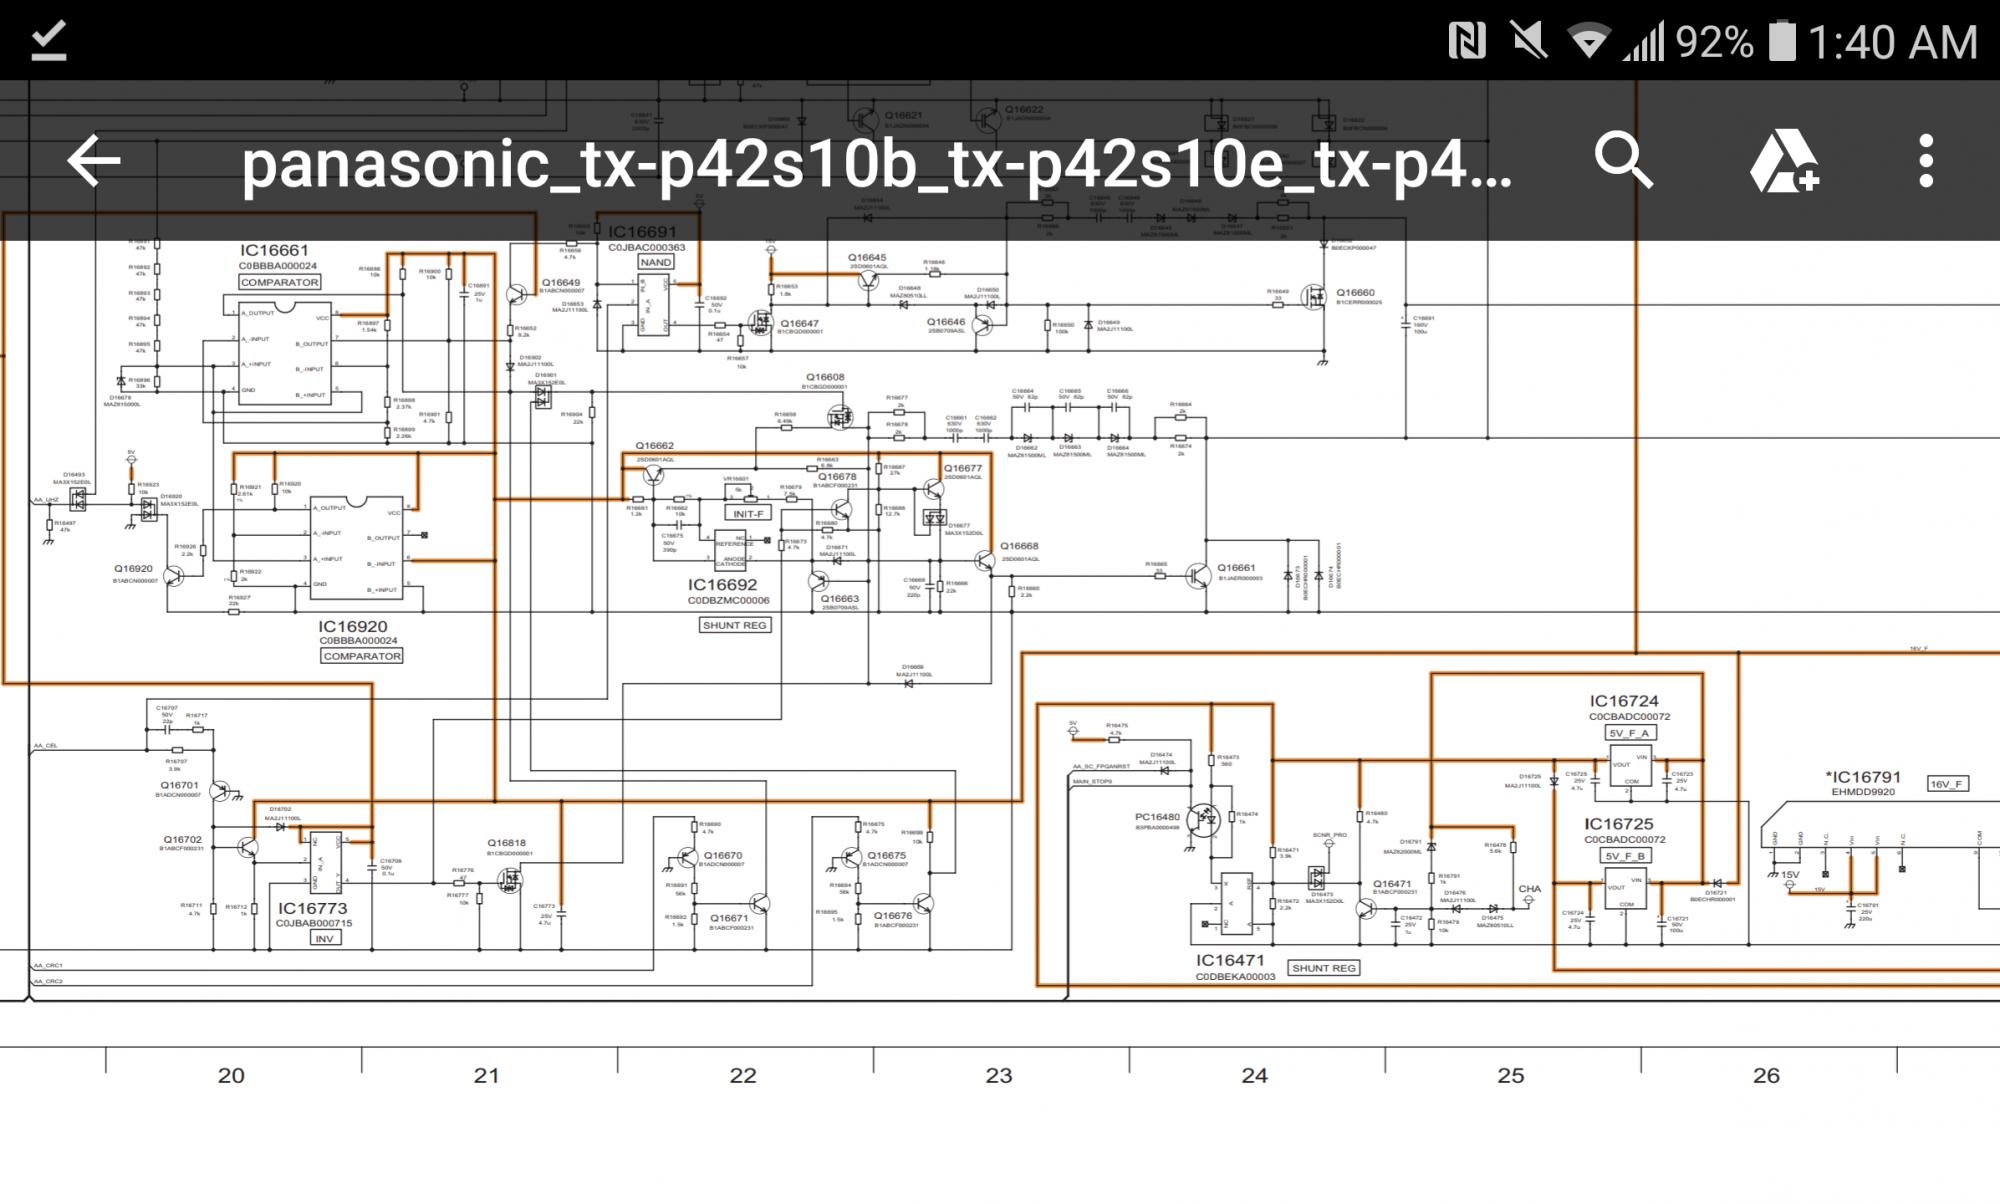
Task: Tap the INV label under IC16773
Action: 324,939
